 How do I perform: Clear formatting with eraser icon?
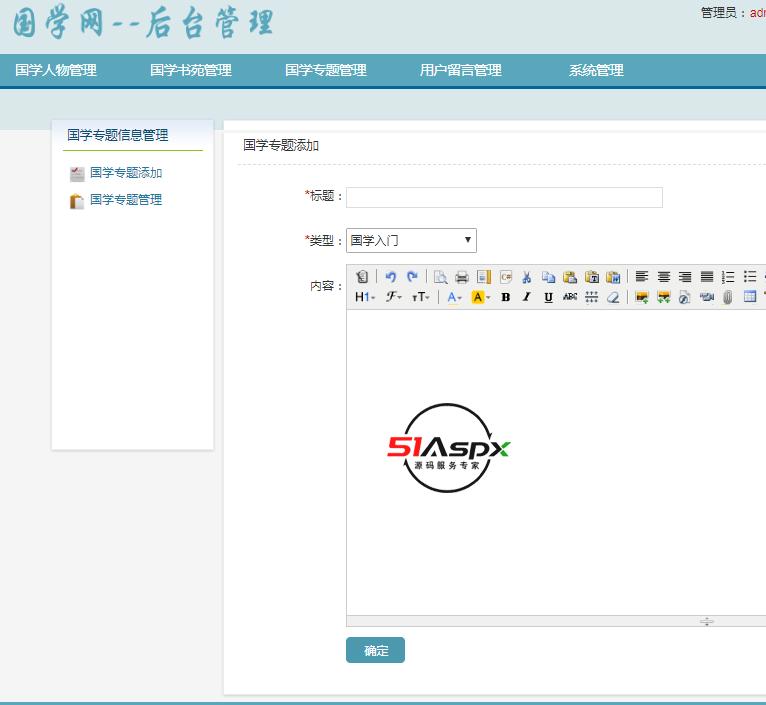[x=613, y=297]
